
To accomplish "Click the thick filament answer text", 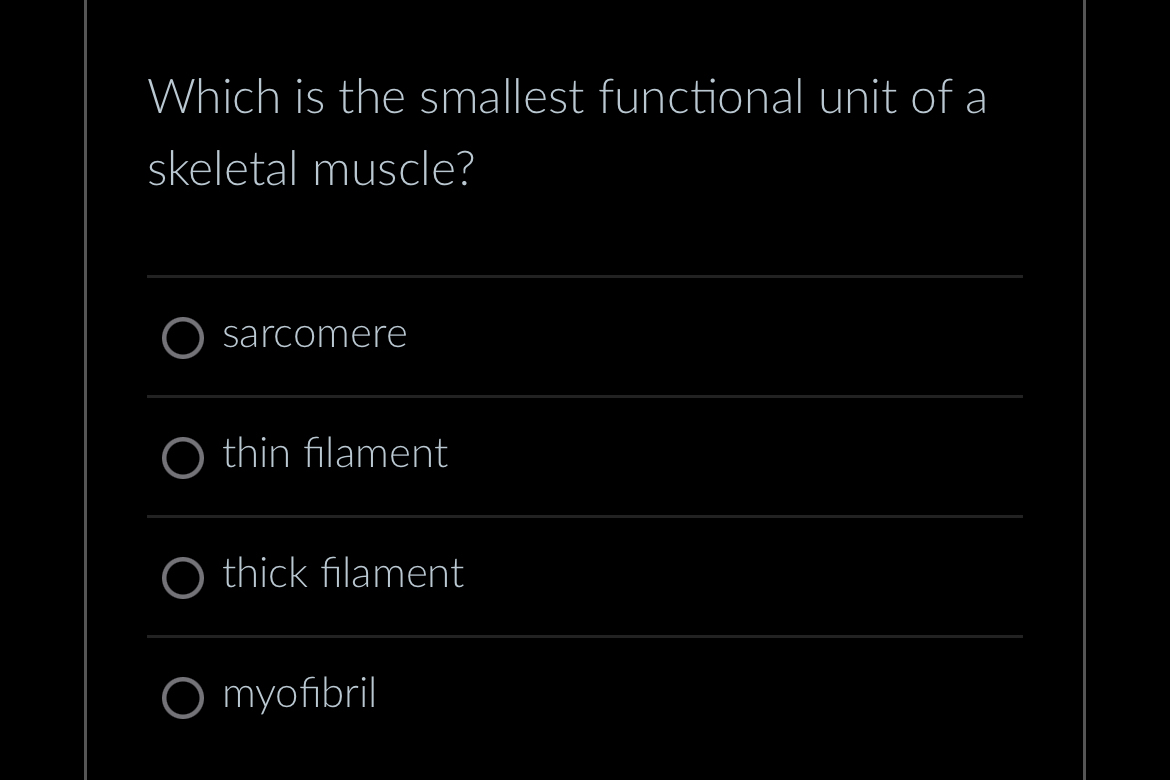I will (342, 574).
